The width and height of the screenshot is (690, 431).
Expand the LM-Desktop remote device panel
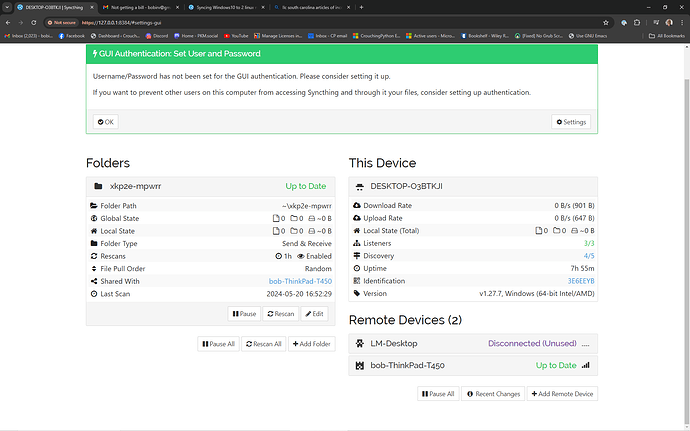pos(473,343)
